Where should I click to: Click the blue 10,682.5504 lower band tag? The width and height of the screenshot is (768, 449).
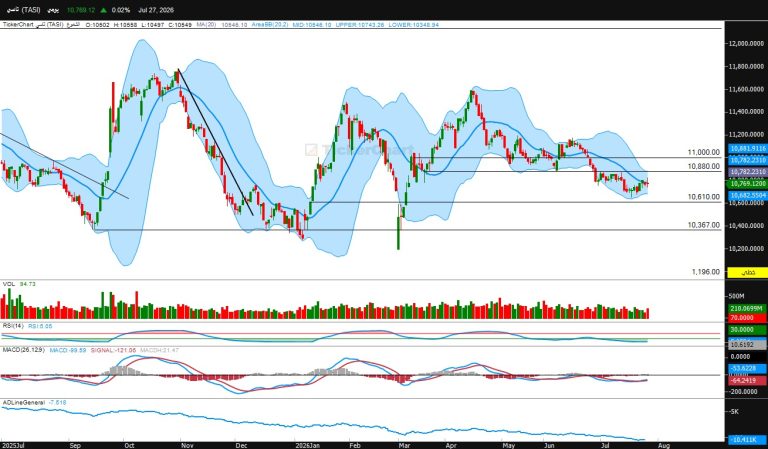(747, 195)
